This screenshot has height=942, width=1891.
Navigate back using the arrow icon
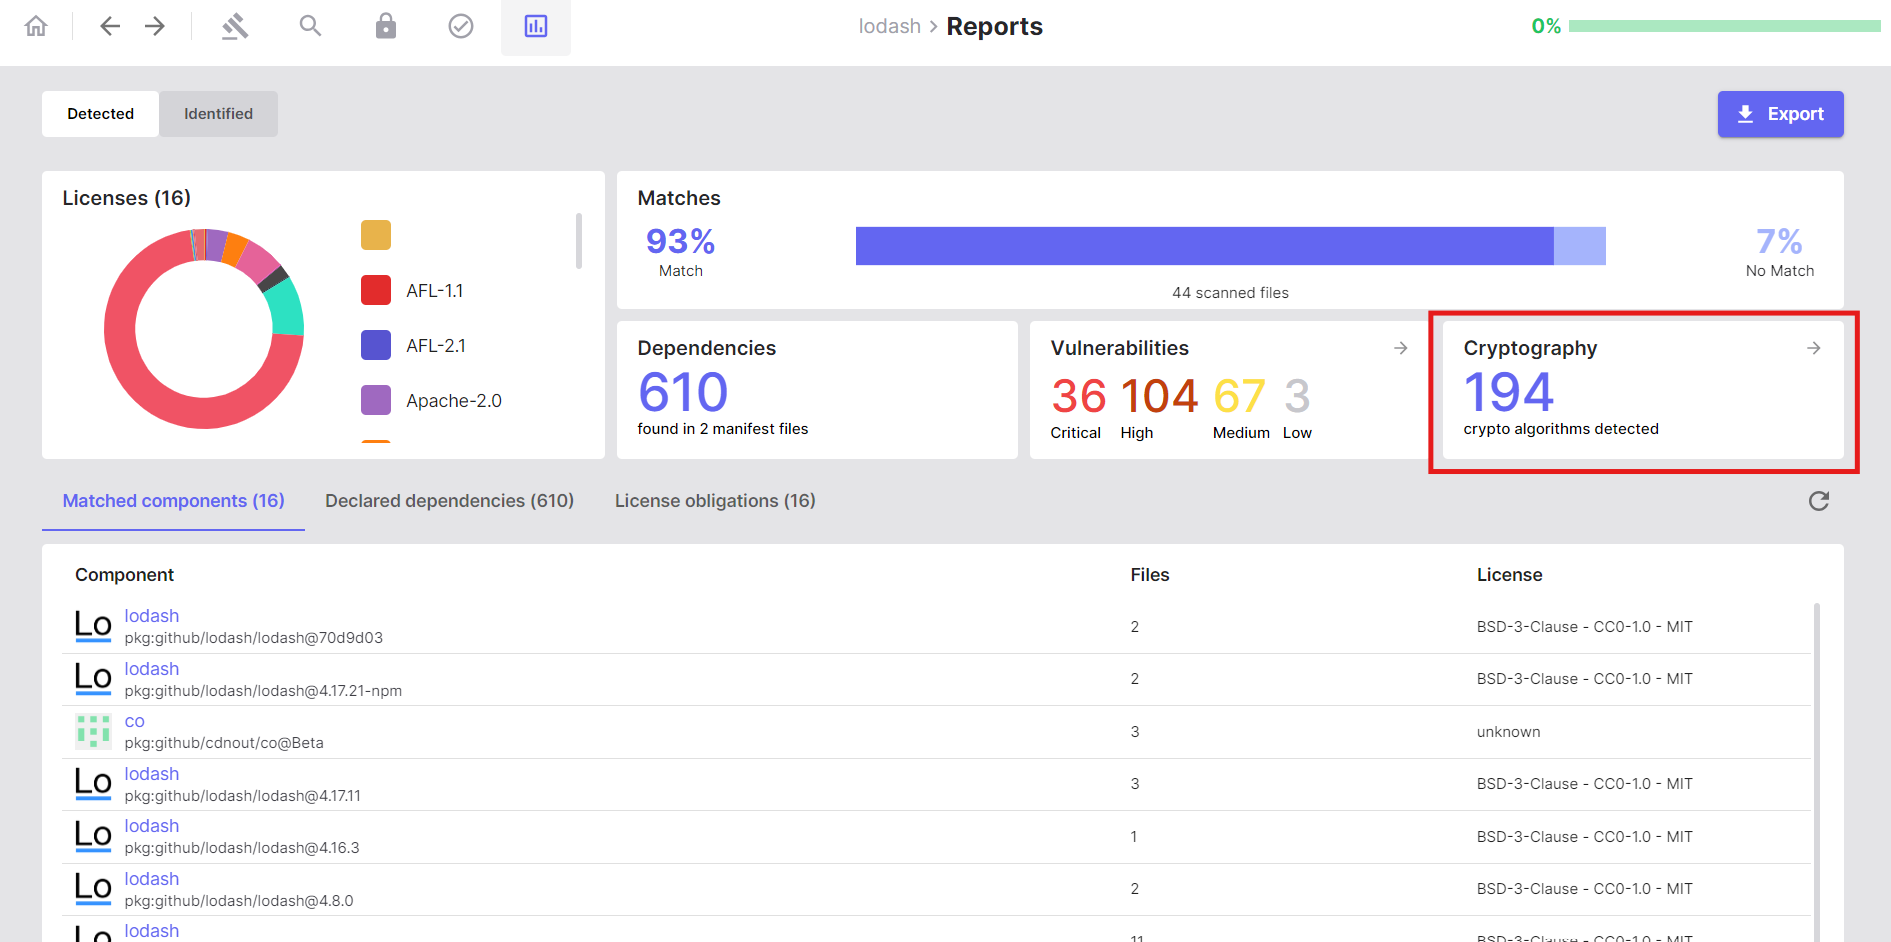pos(109,26)
